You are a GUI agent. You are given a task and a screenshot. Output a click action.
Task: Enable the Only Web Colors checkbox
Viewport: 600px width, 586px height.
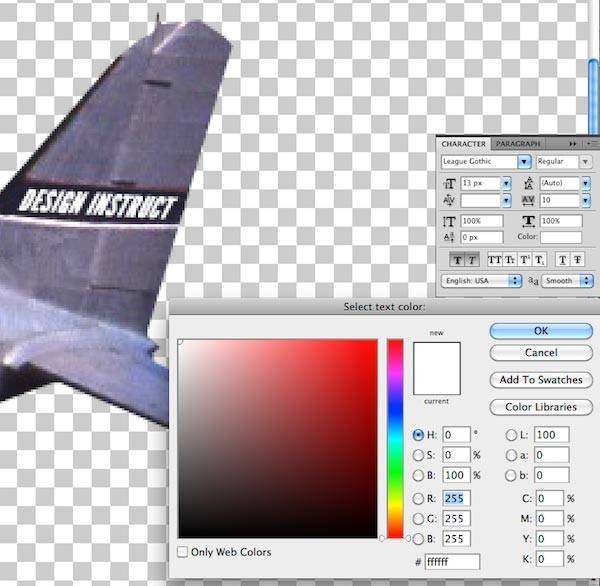[183, 552]
